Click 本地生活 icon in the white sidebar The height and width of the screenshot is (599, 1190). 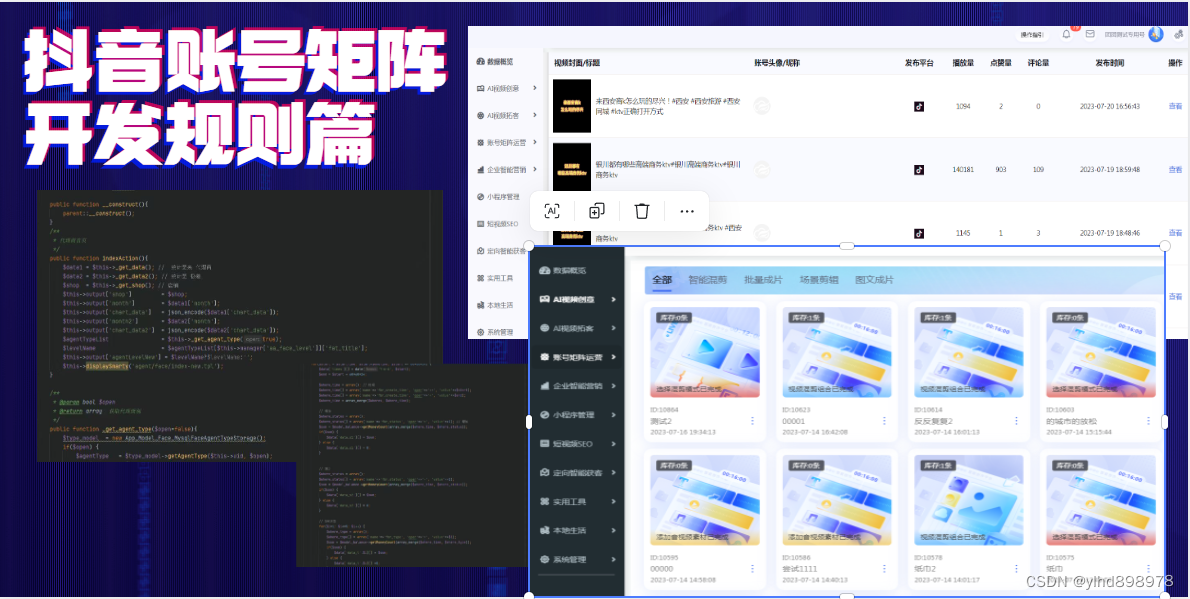tap(480, 305)
